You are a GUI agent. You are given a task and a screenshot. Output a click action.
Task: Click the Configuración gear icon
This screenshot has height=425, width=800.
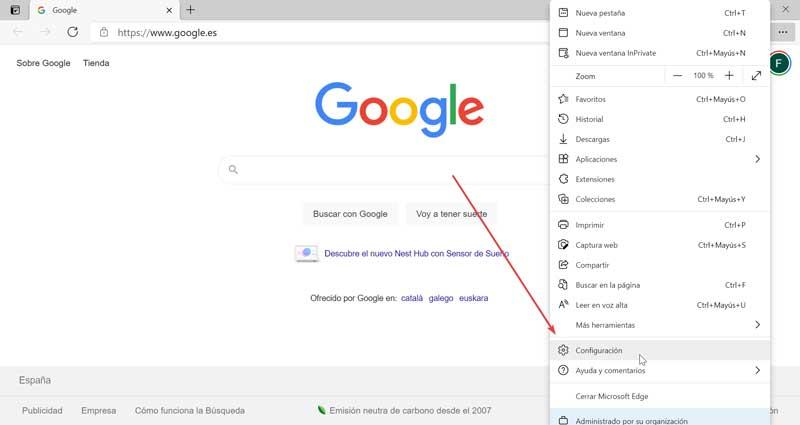(x=563, y=350)
